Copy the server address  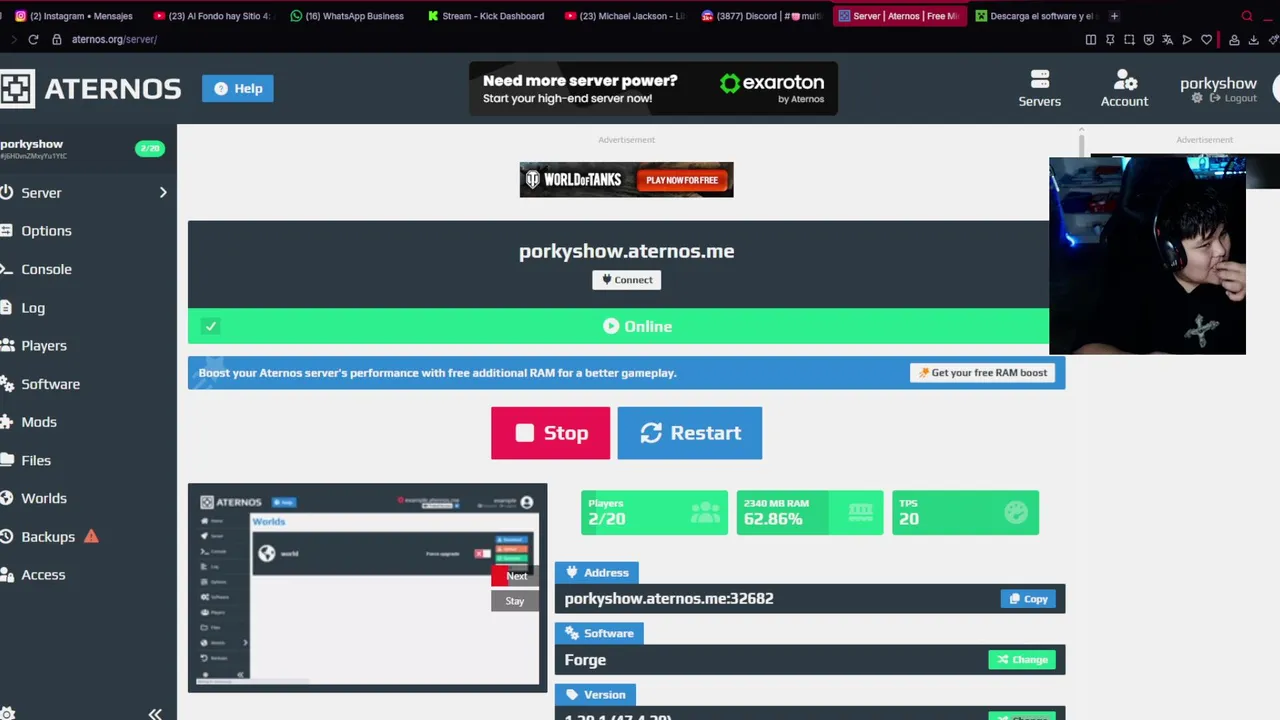pyautogui.click(x=1028, y=599)
